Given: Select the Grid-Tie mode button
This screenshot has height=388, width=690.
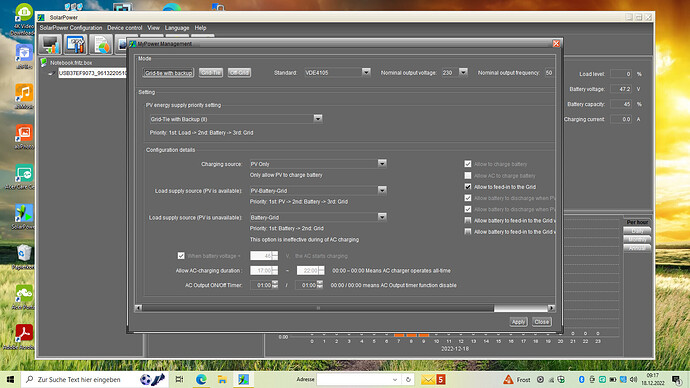Looking at the screenshot, I should pos(210,73).
